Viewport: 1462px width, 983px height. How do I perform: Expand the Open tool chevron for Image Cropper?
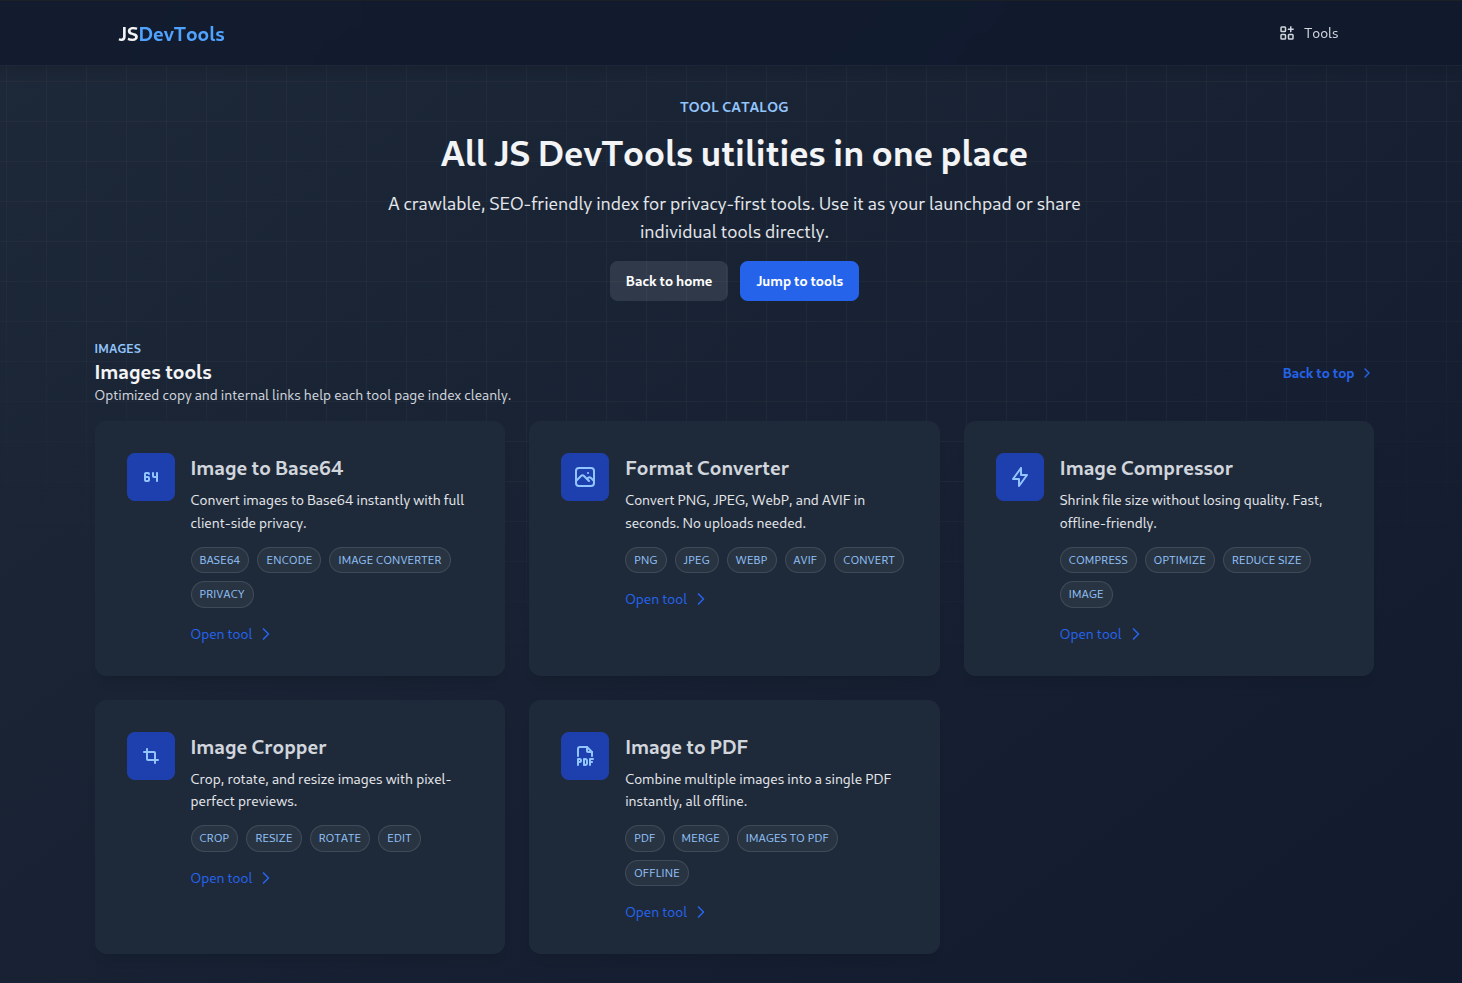pyautogui.click(x=265, y=878)
